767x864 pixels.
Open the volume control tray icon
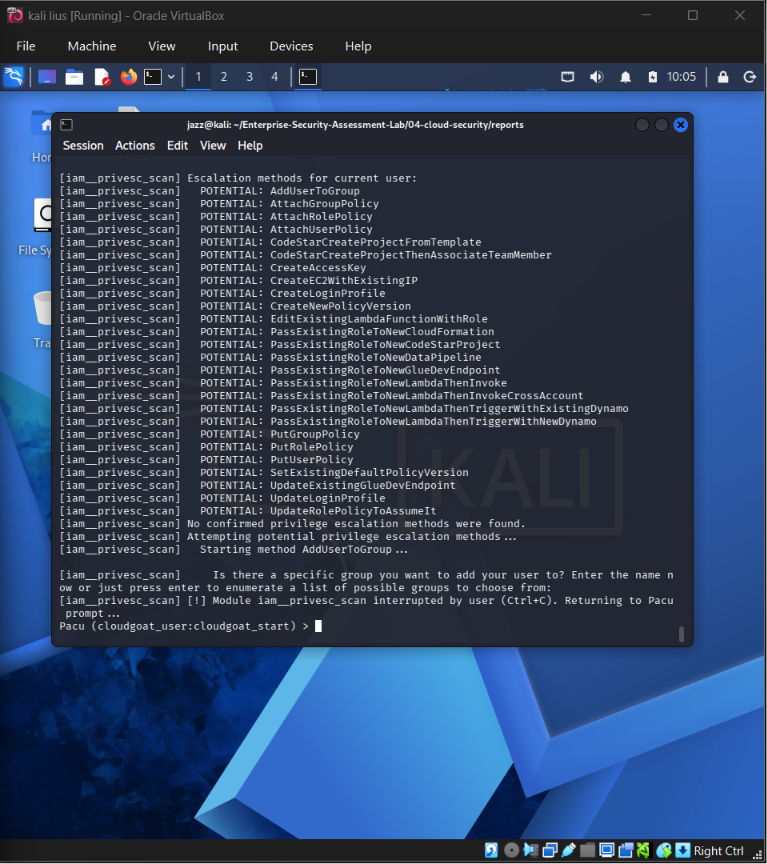point(596,77)
